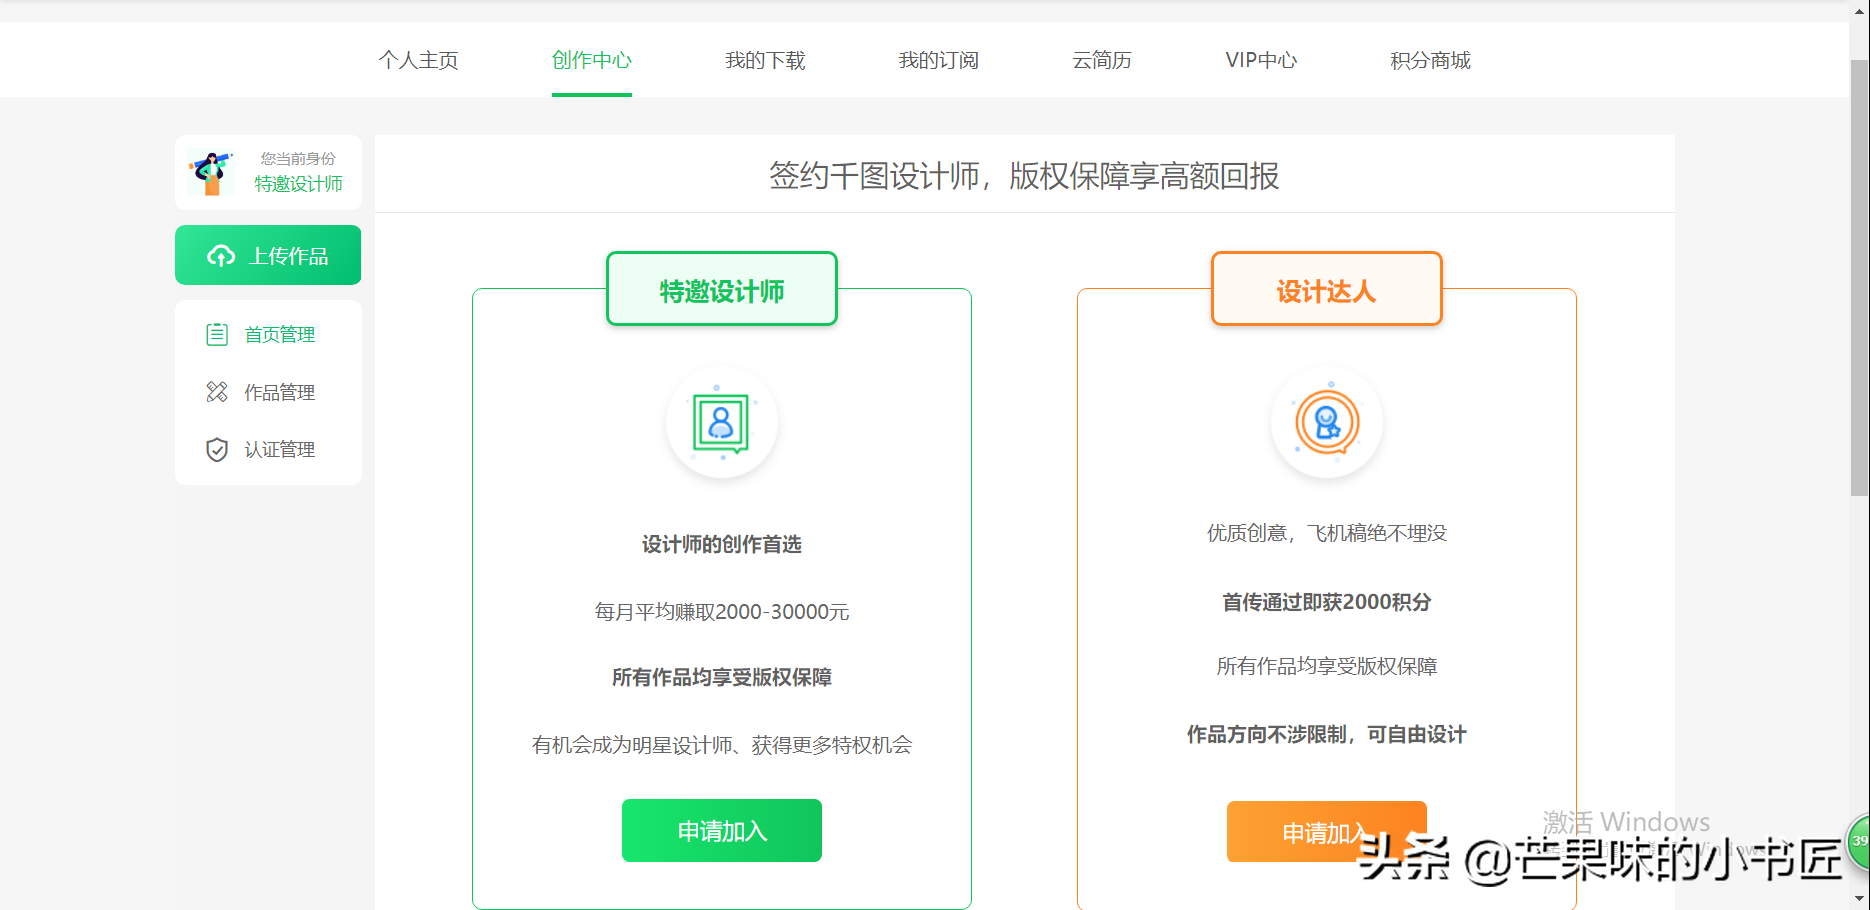Viewport: 1870px width, 910px height.
Task: Open 认证管理 from the sidebar
Action: (x=281, y=449)
